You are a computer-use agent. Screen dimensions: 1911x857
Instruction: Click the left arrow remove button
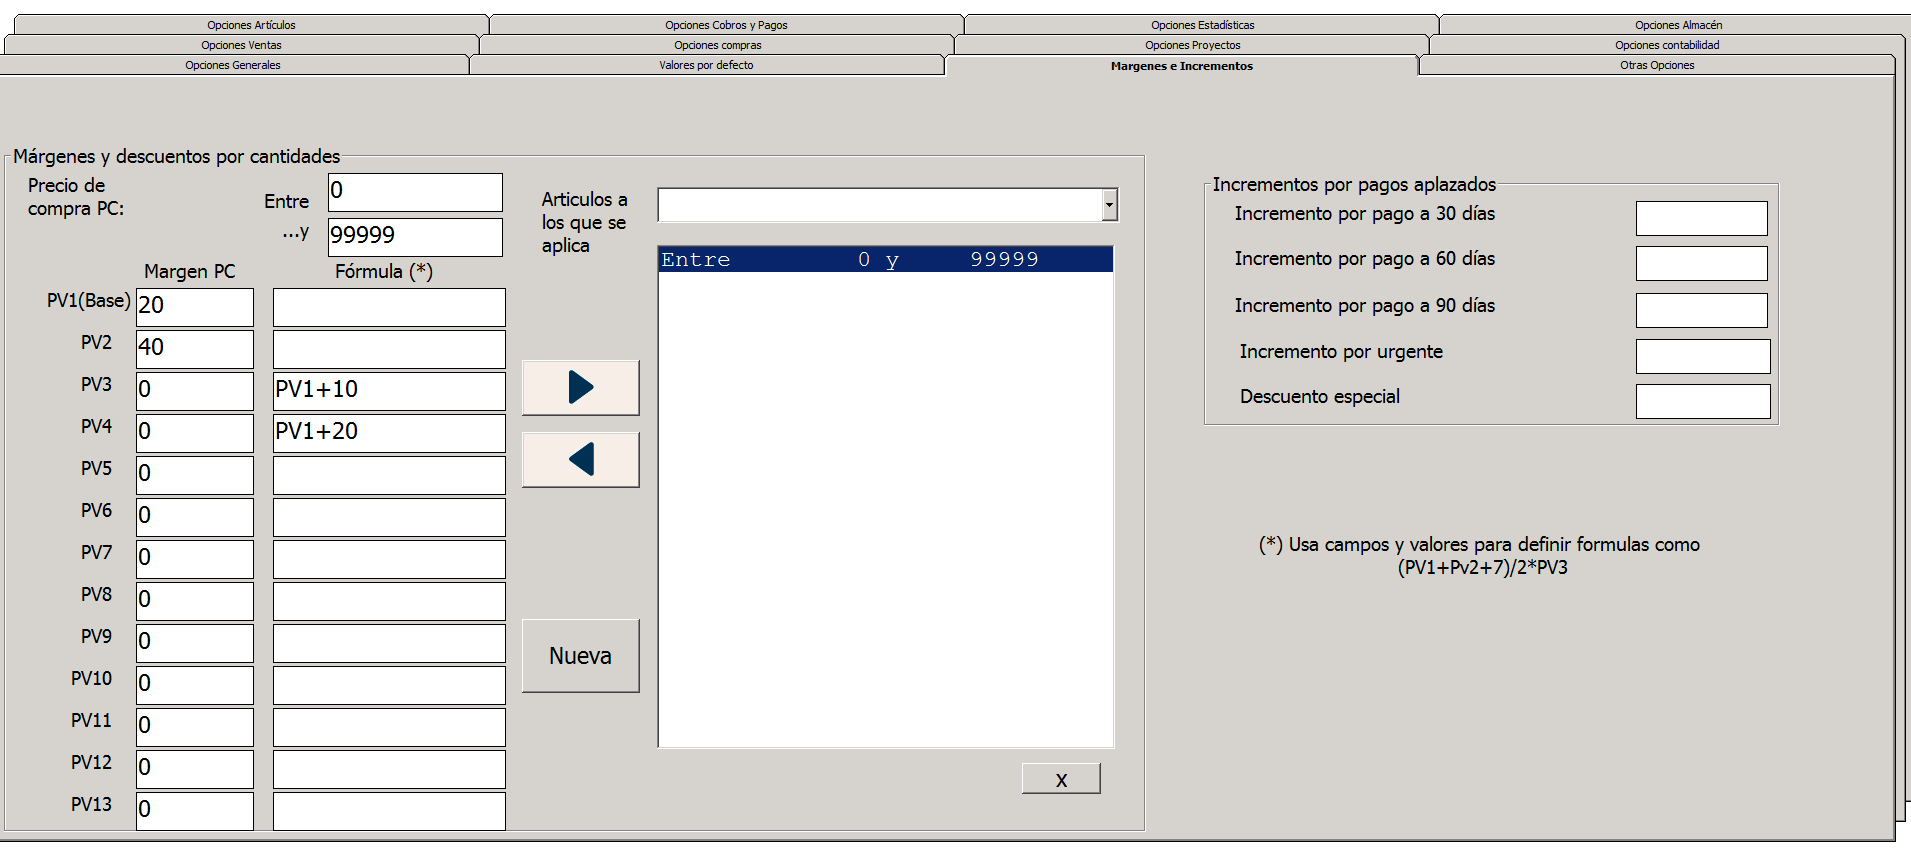(x=580, y=460)
